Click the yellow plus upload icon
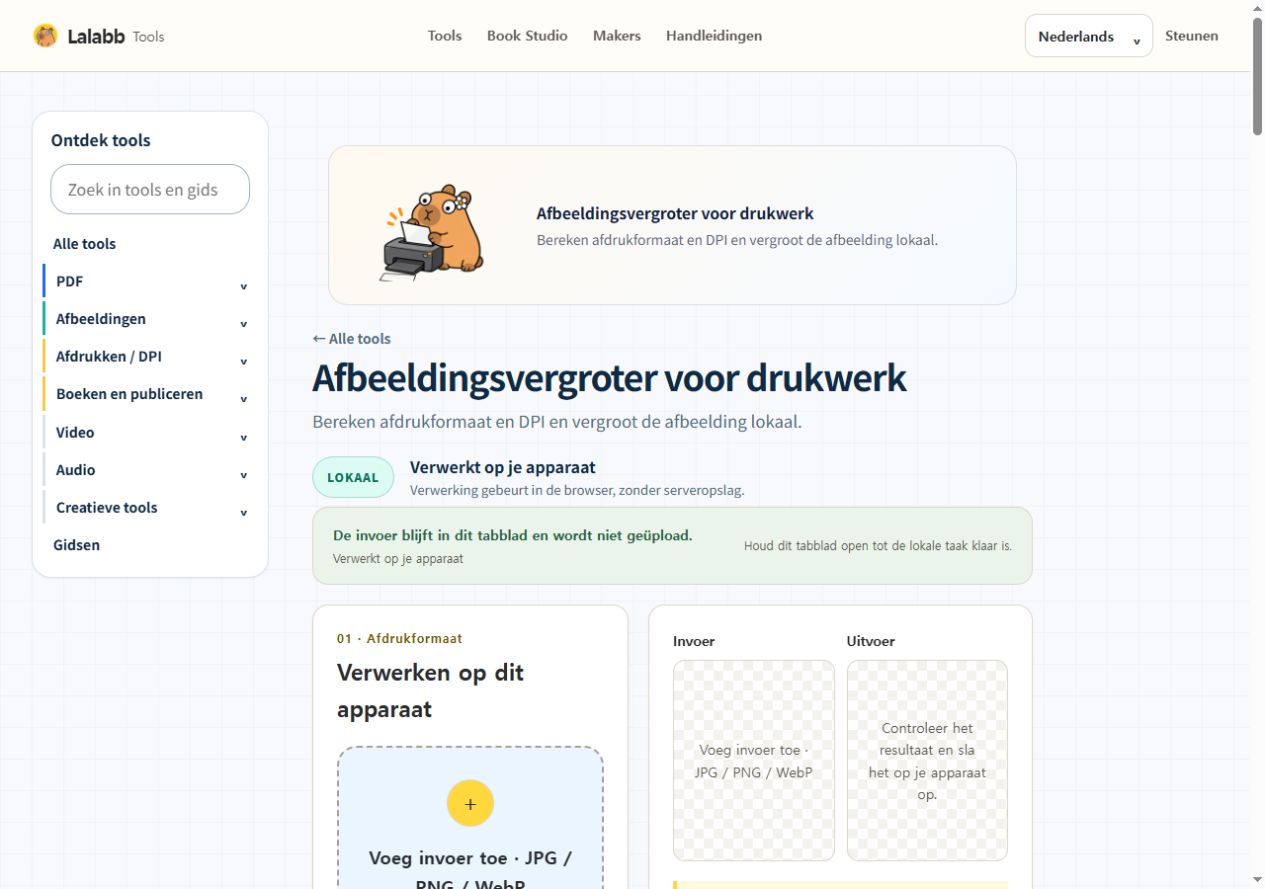Image resolution: width=1265 pixels, height=889 pixels. click(x=470, y=803)
